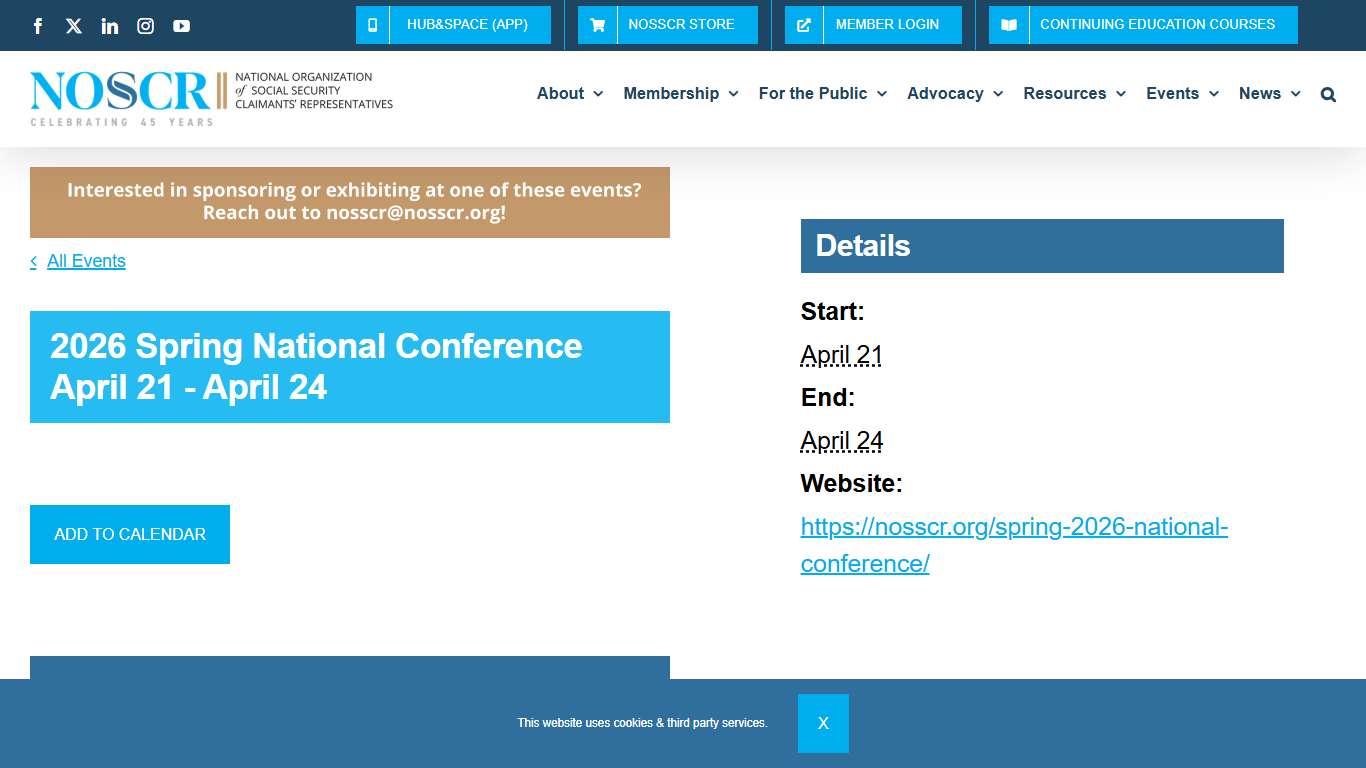Click the shopping cart icon beside NOSSCR STORE
Image resolution: width=1366 pixels, height=768 pixels.
coord(597,25)
